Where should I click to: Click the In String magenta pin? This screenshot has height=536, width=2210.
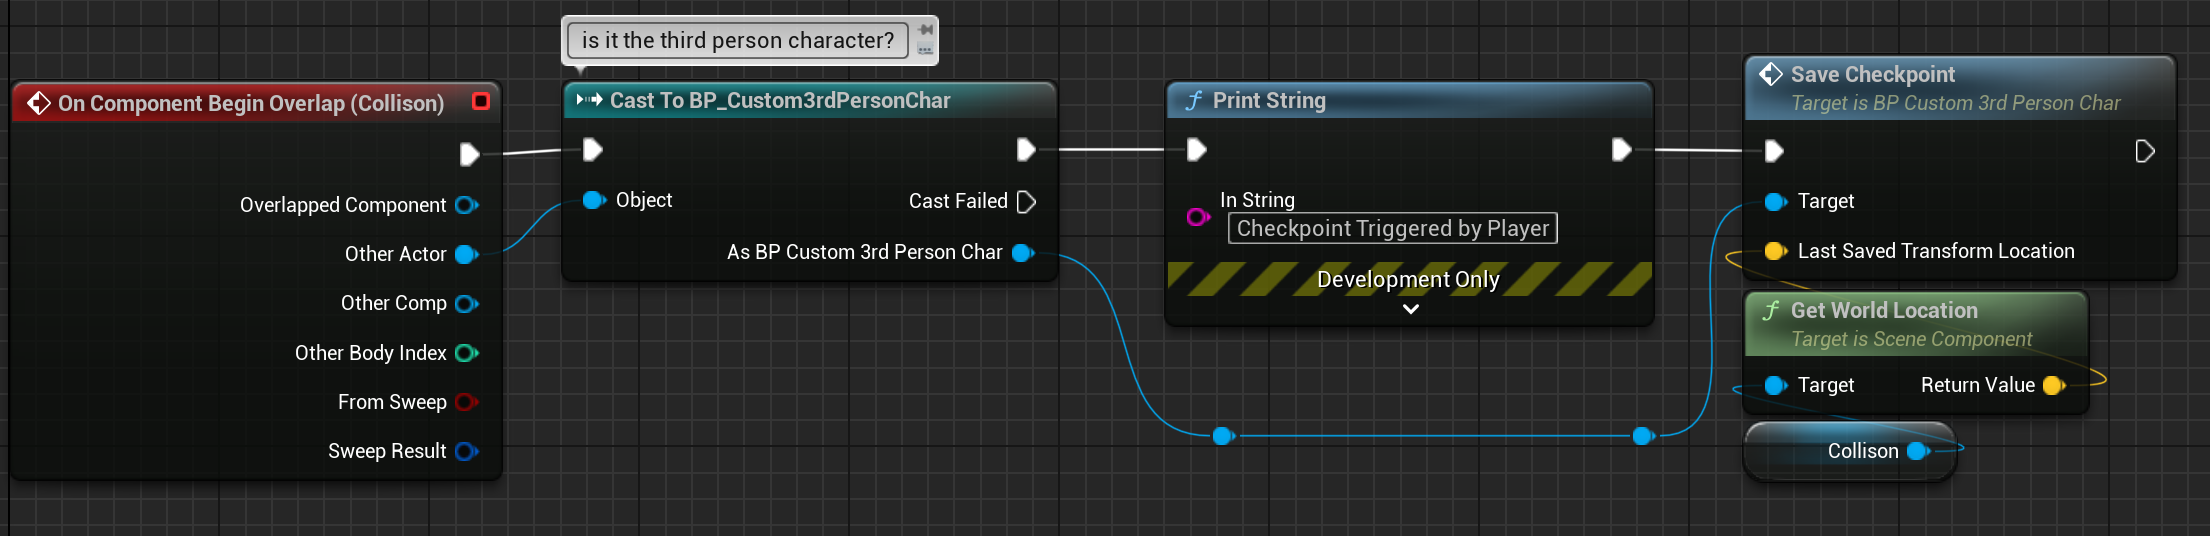click(x=1198, y=216)
